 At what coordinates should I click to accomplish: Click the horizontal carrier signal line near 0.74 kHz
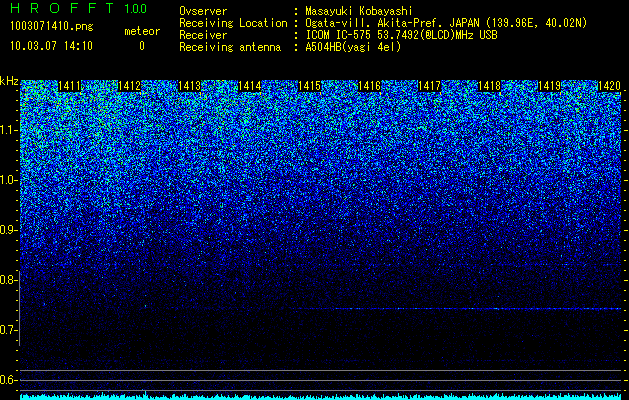[x=457, y=309]
